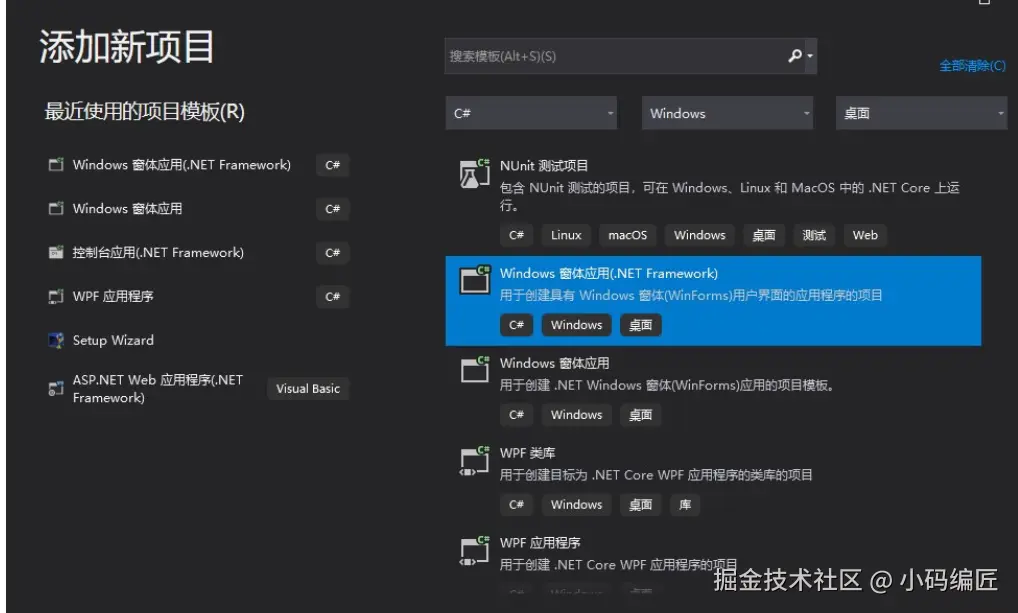Click the search magnifier icon
This screenshot has height=613, width=1018.
point(795,56)
